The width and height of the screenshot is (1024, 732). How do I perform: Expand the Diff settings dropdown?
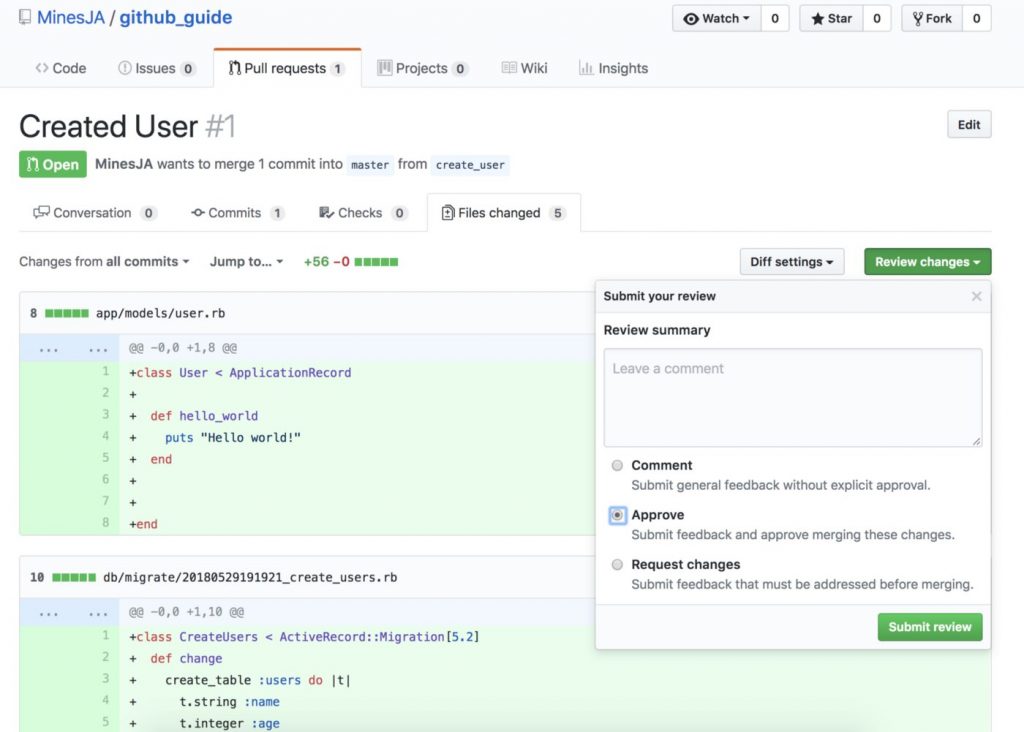pyautogui.click(x=792, y=262)
